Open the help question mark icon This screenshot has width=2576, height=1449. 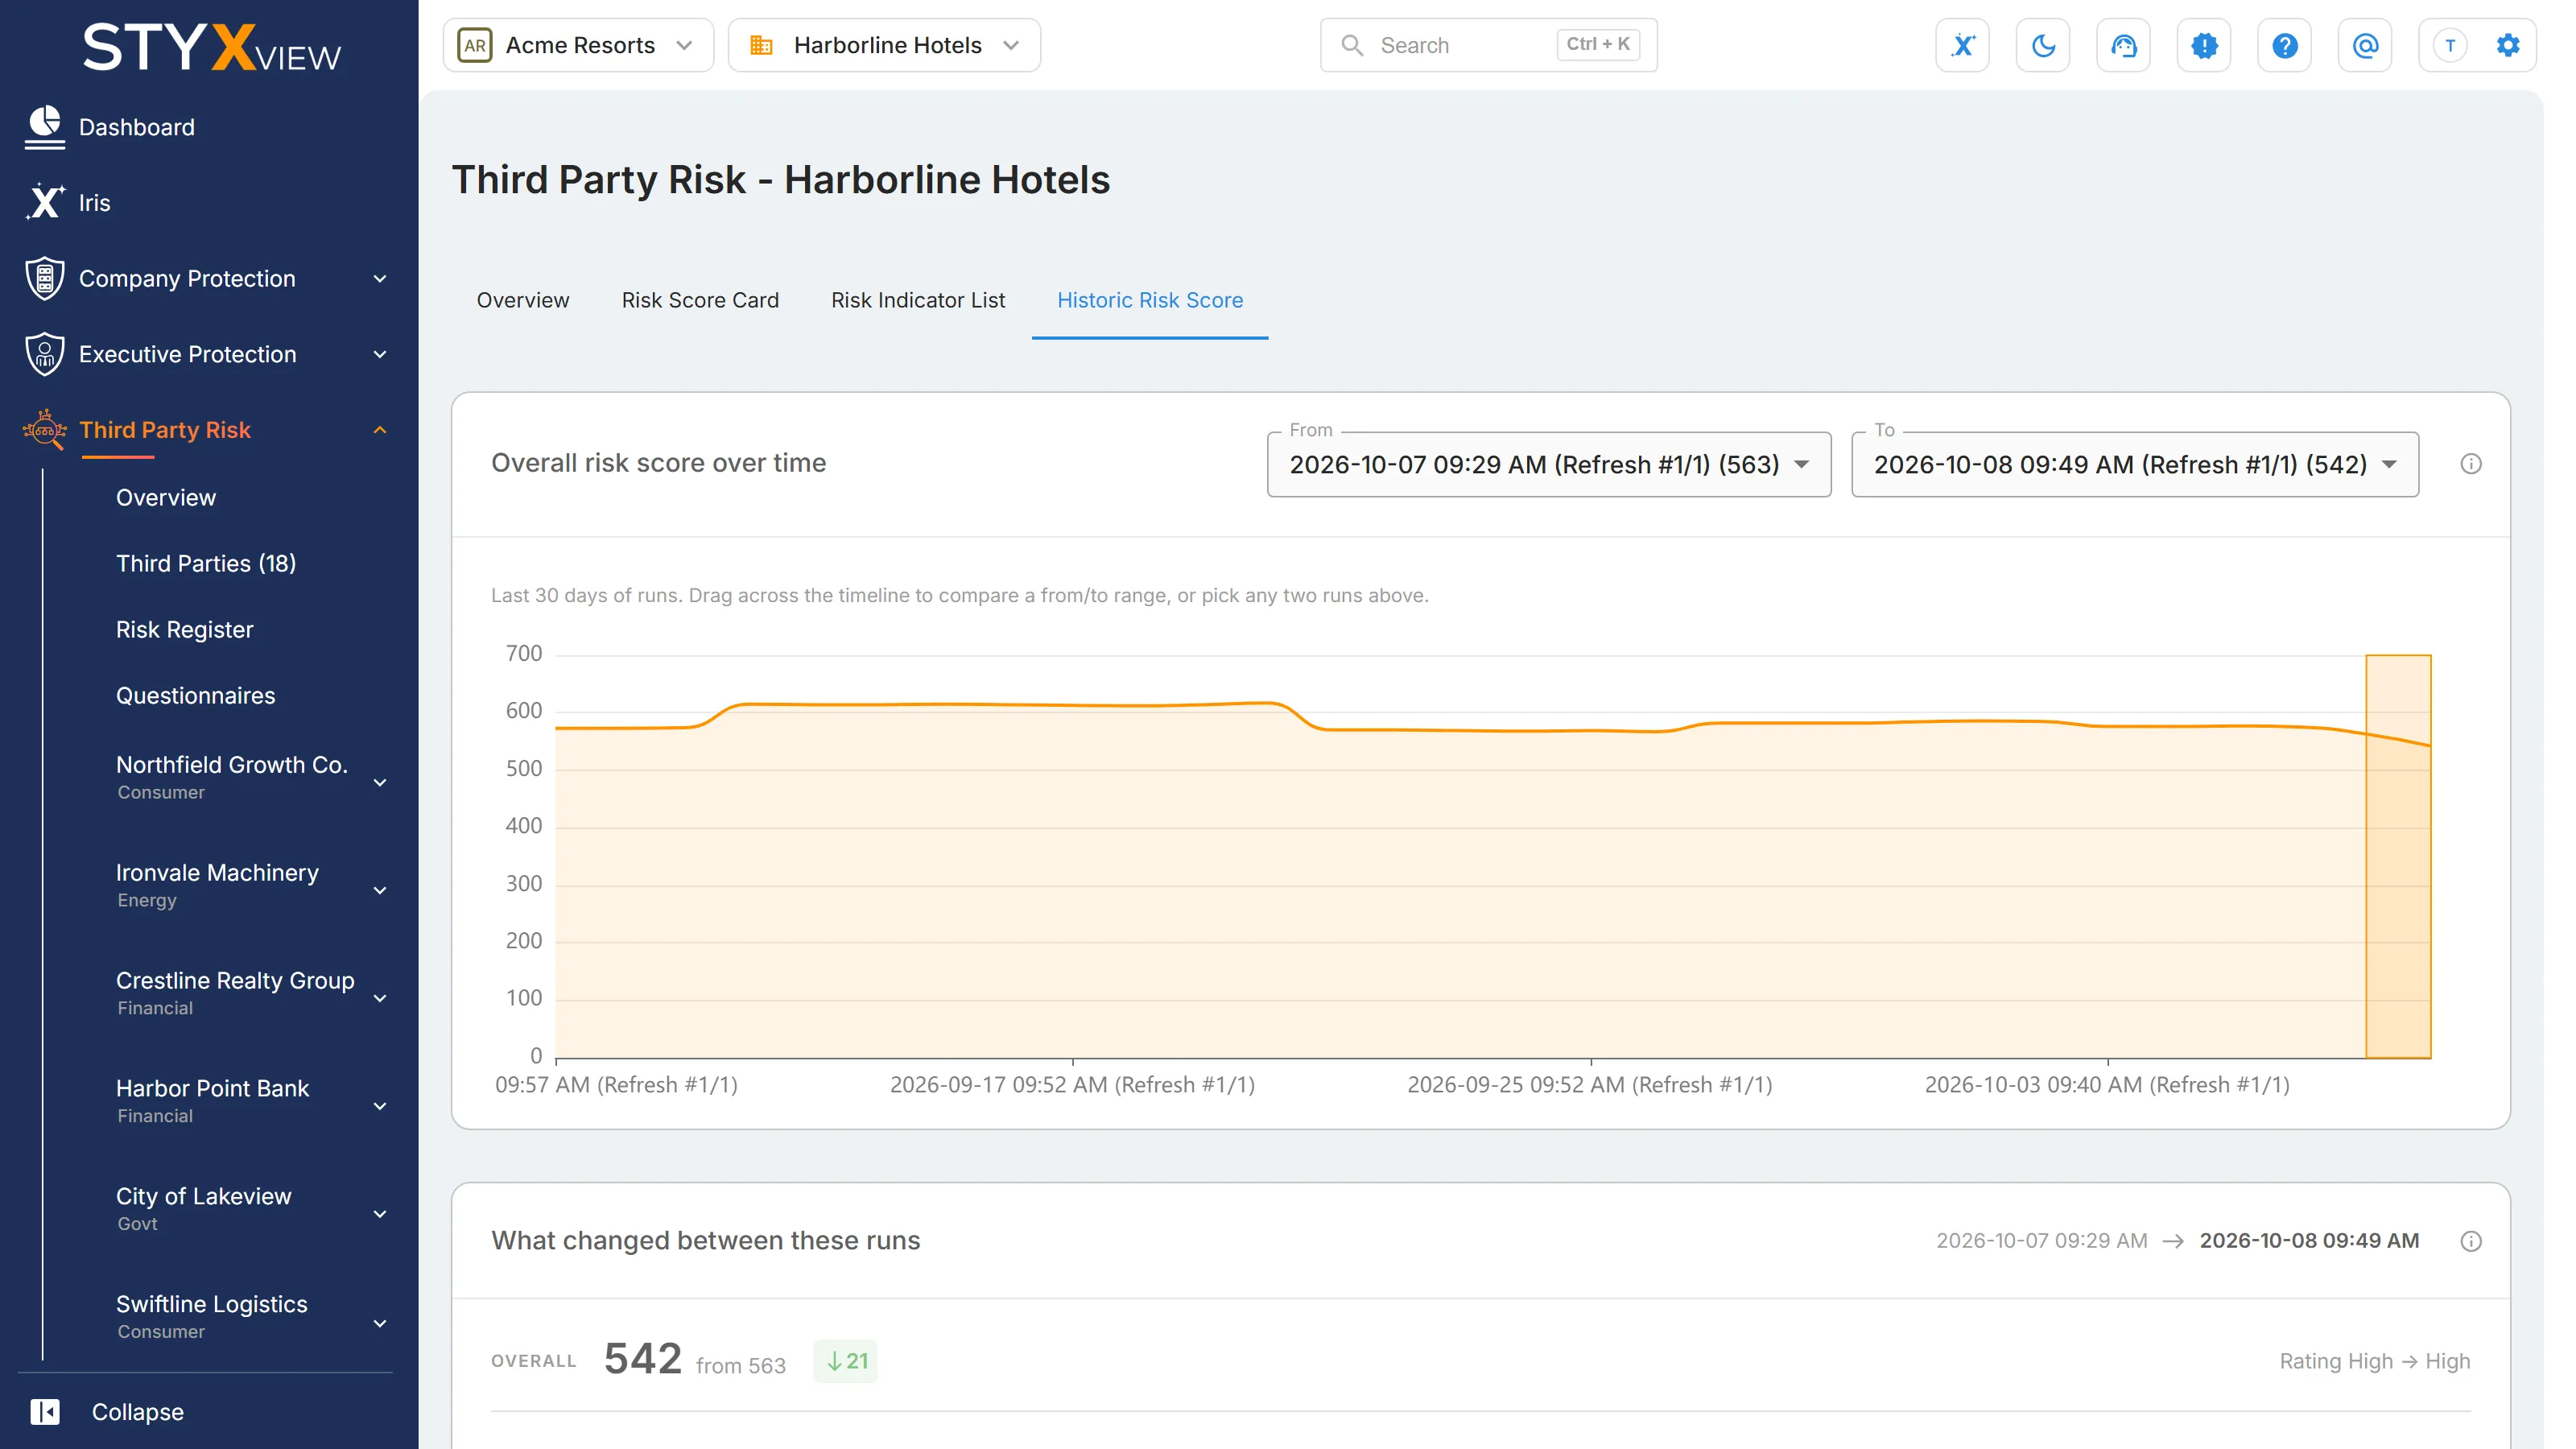(2284, 45)
